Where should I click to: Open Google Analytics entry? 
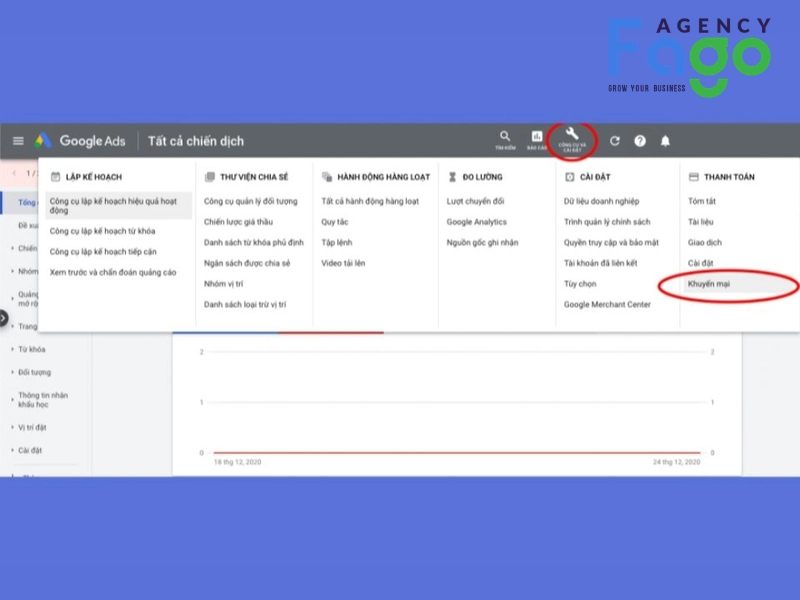[x=477, y=222]
